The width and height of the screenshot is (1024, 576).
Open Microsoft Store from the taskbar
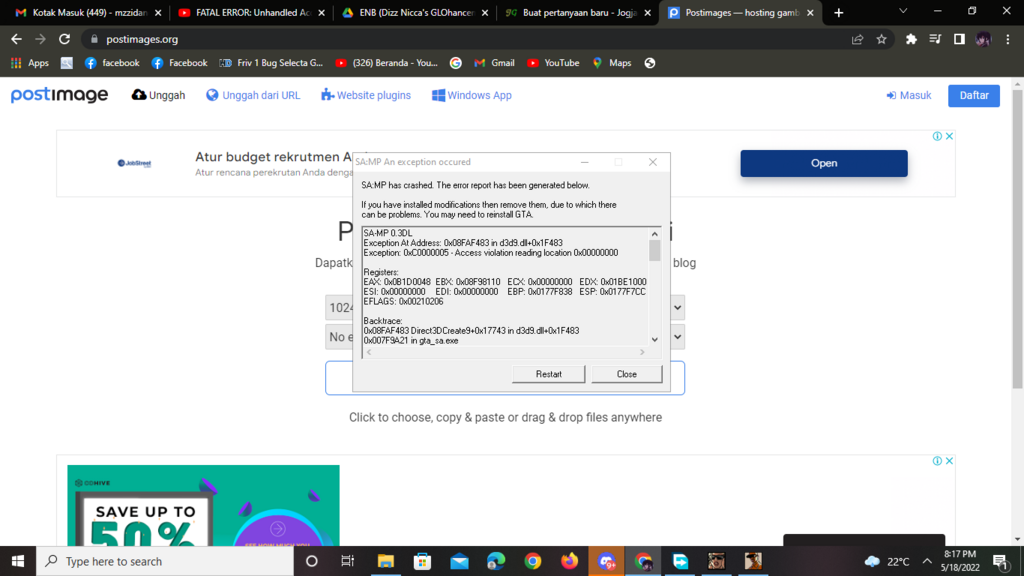(x=423, y=561)
